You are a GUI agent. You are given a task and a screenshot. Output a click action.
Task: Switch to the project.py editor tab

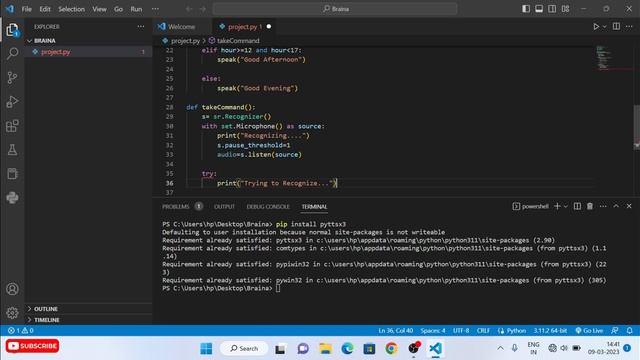click(243, 27)
